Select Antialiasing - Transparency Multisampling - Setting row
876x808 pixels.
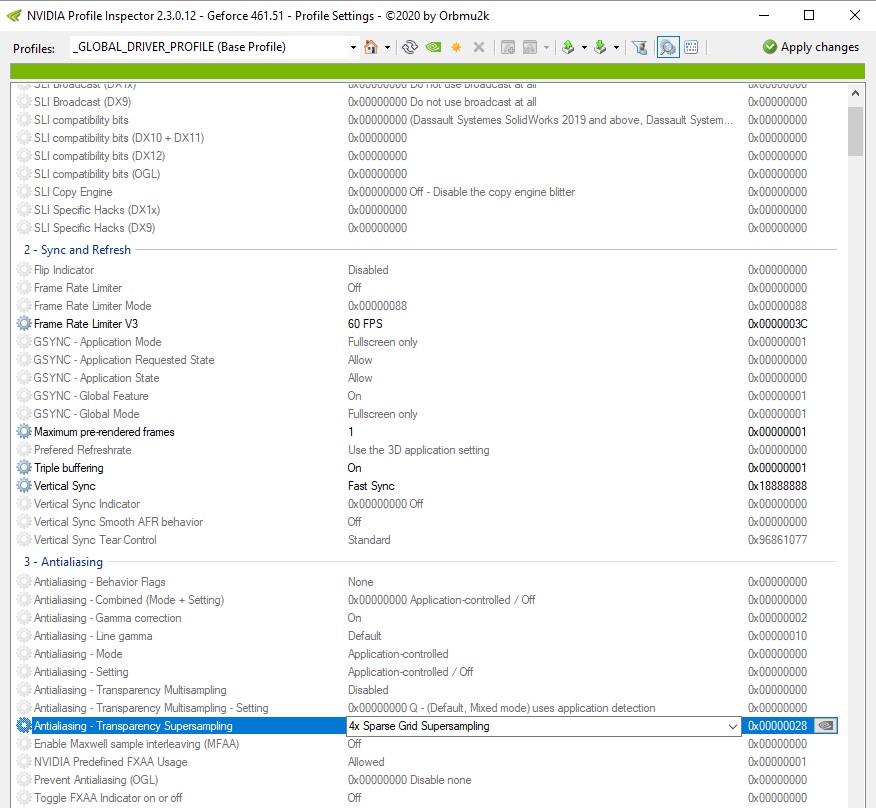point(425,708)
